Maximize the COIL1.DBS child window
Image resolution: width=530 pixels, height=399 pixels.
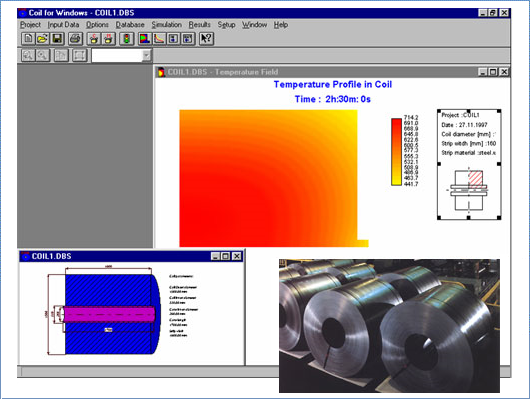[x=225, y=256]
